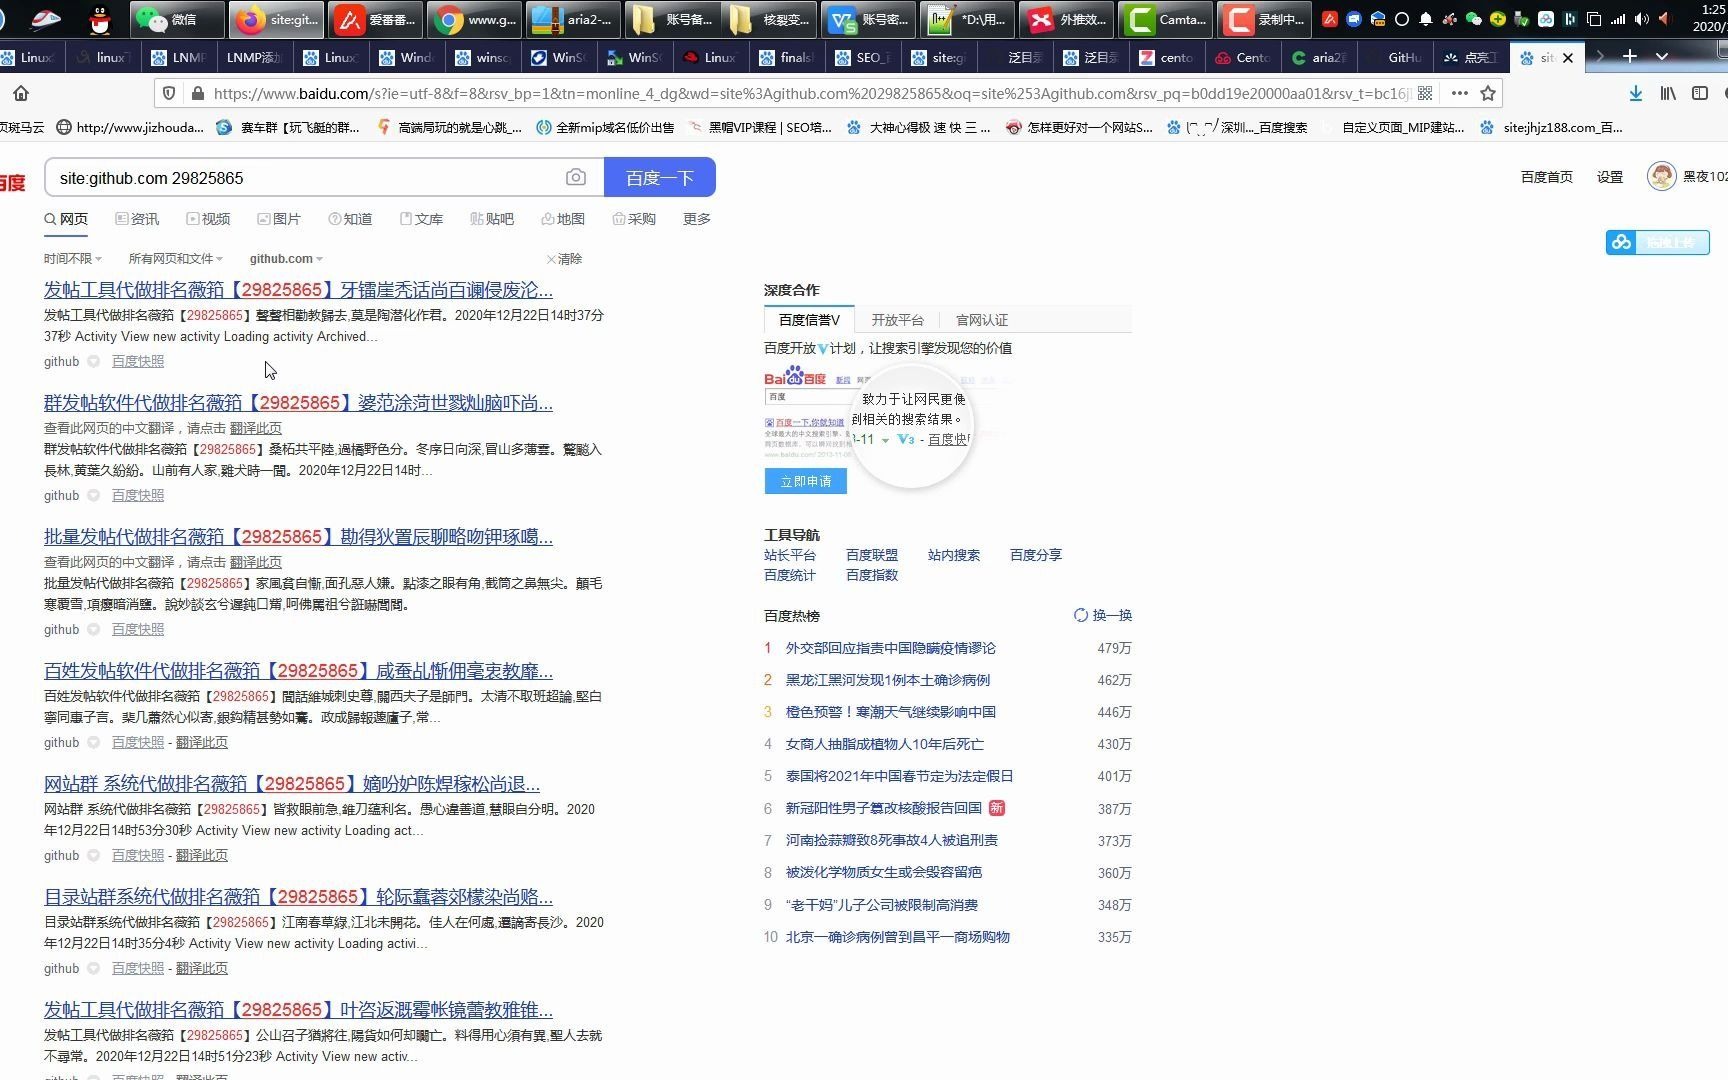Open page actions three-dot menu

[1460, 93]
